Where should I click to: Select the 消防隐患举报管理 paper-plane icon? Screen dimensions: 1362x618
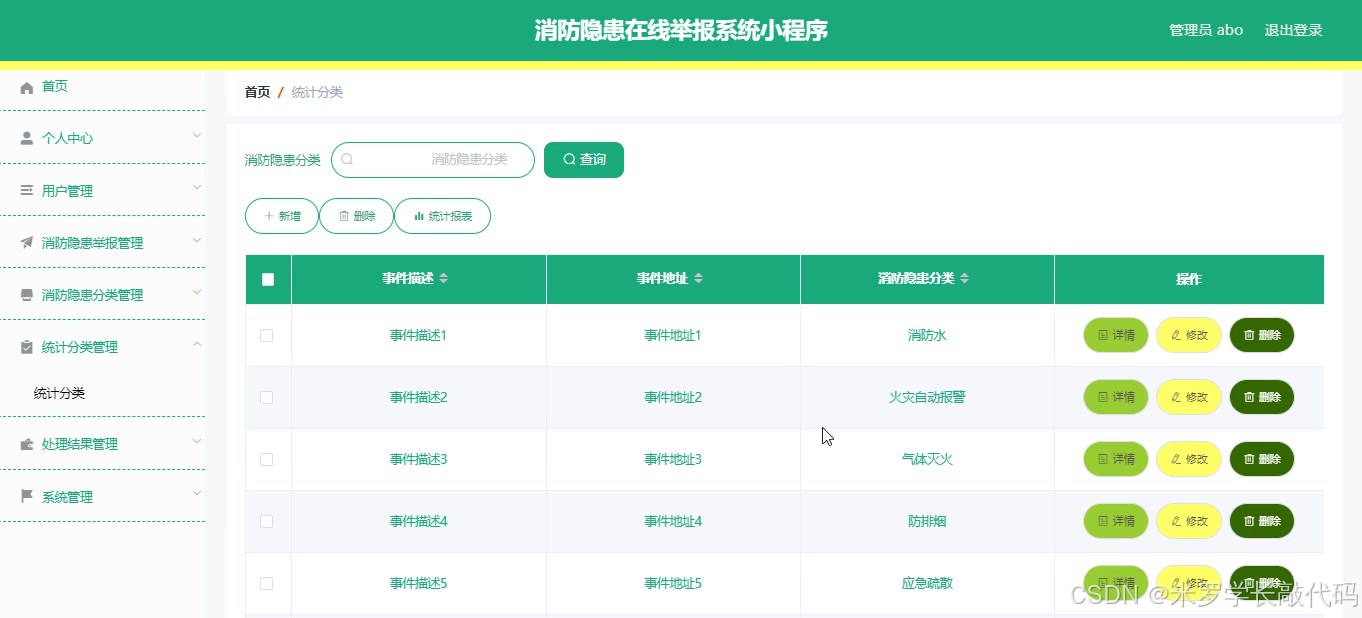pos(25,242)
